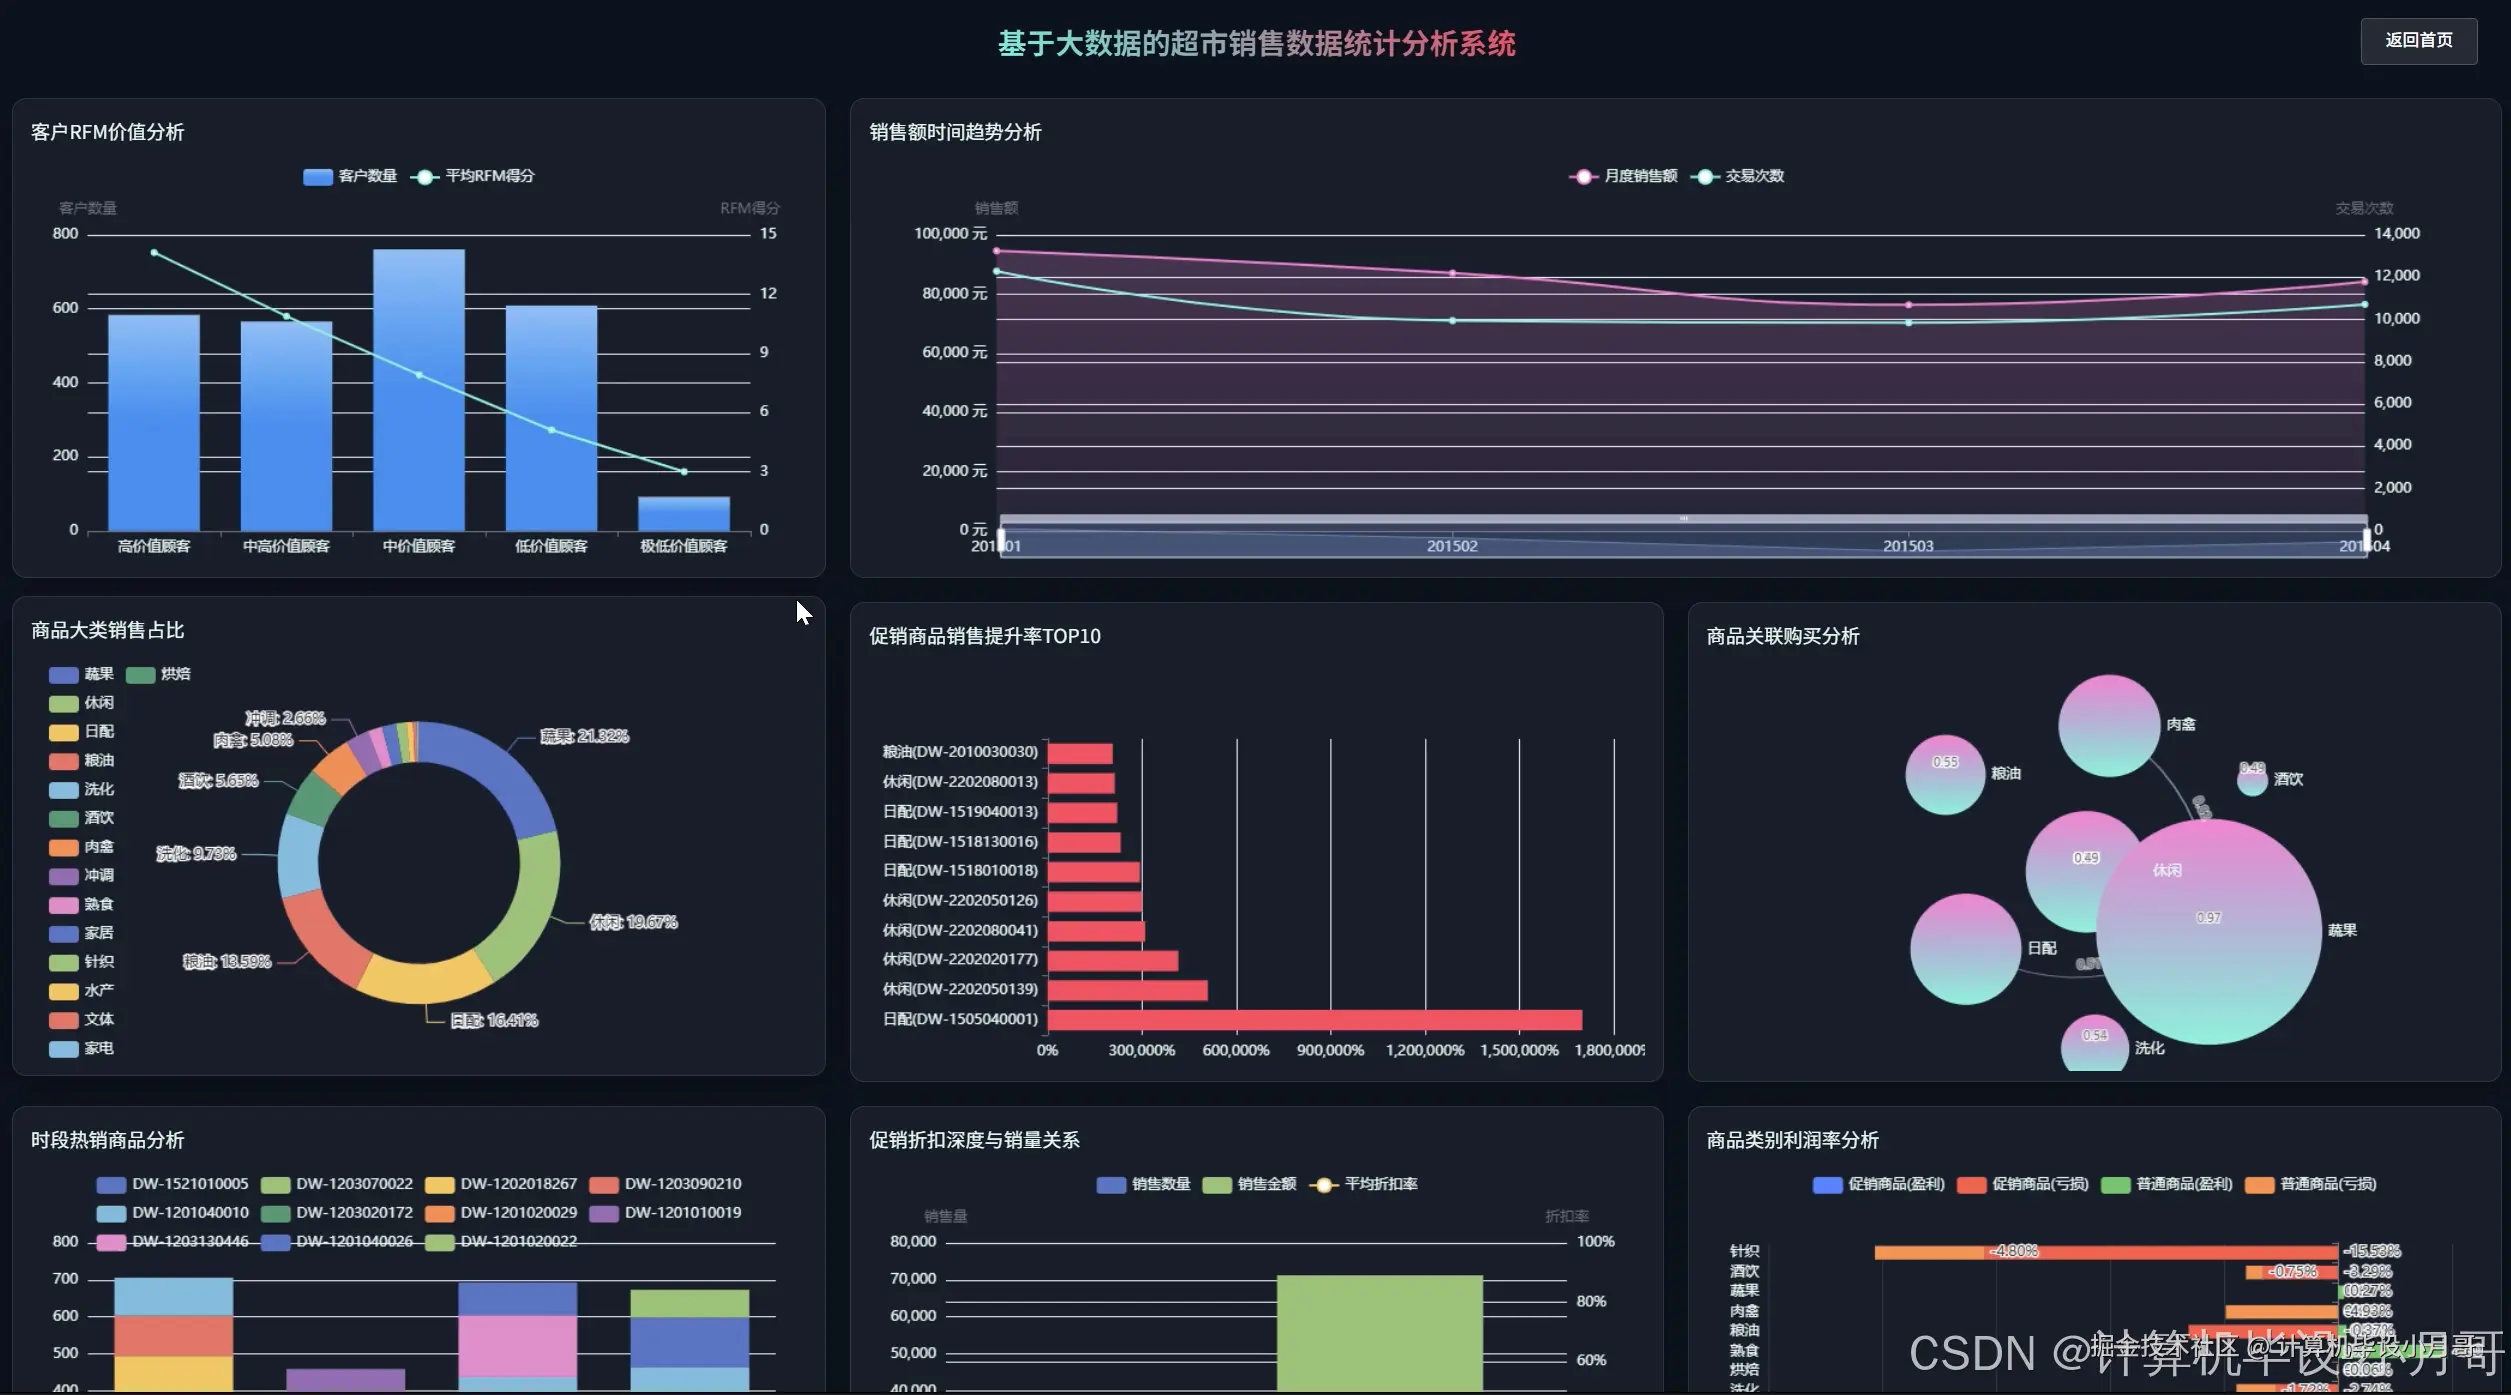Toggle the 交易次数 legend marker
The height and width of the screenshot is (1395, 2511).
tap(1704, 177)
